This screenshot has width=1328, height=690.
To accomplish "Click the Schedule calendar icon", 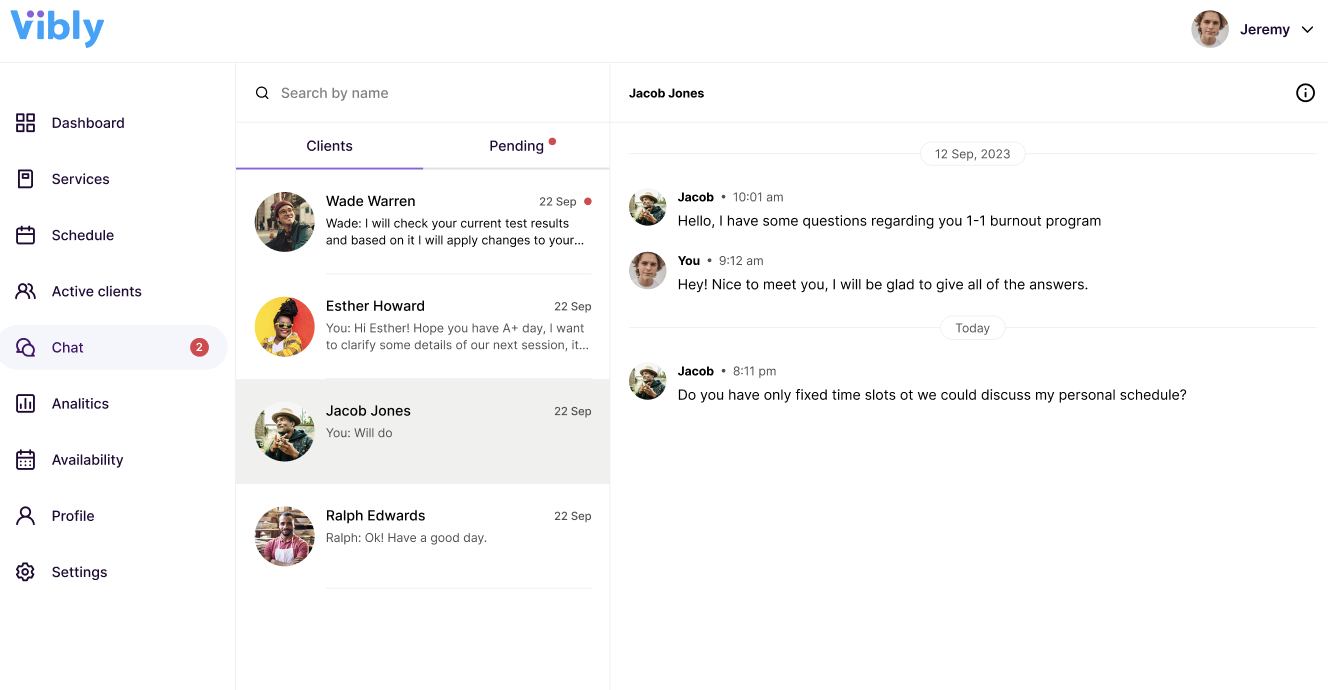I will point(26,235).
